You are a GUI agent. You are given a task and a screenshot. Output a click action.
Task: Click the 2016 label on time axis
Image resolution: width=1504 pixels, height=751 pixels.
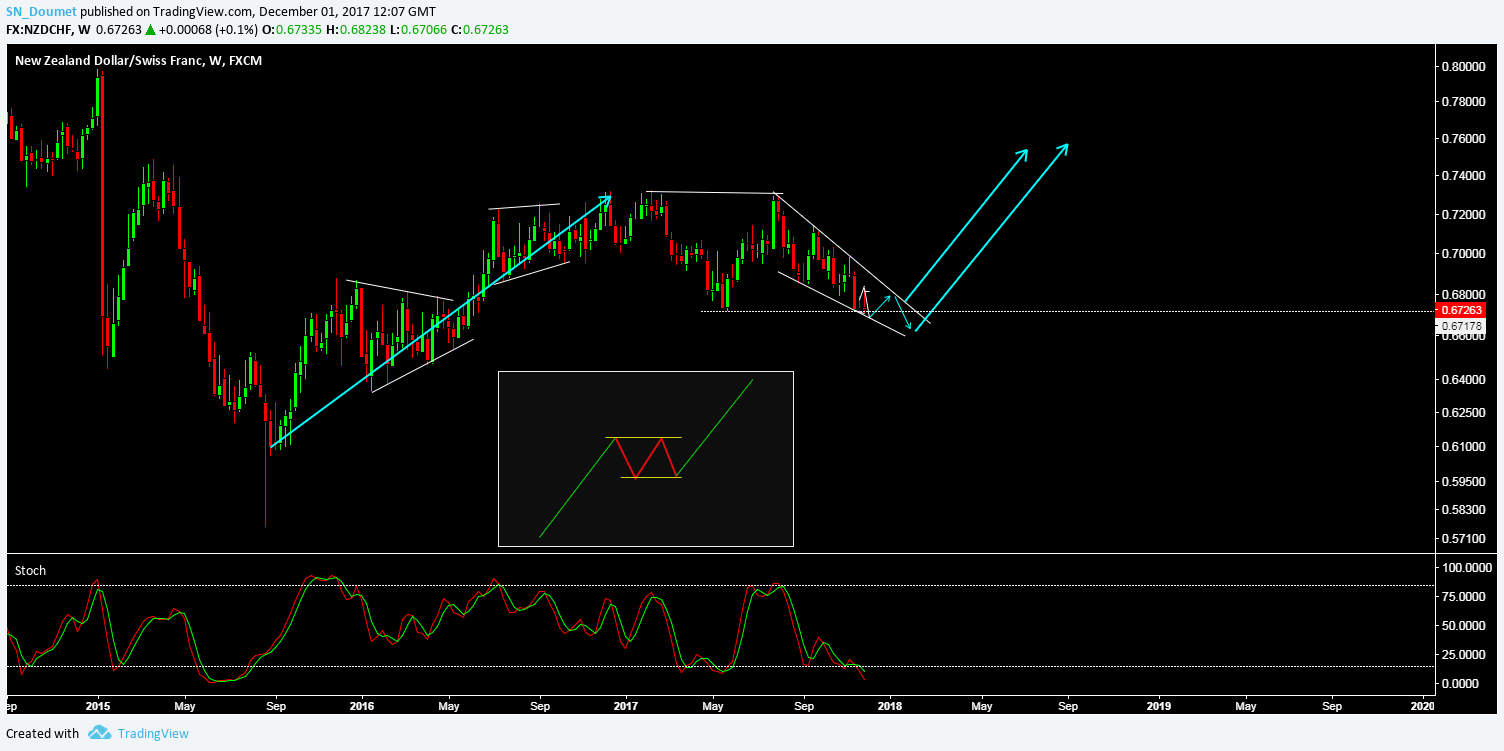[362, 706]
